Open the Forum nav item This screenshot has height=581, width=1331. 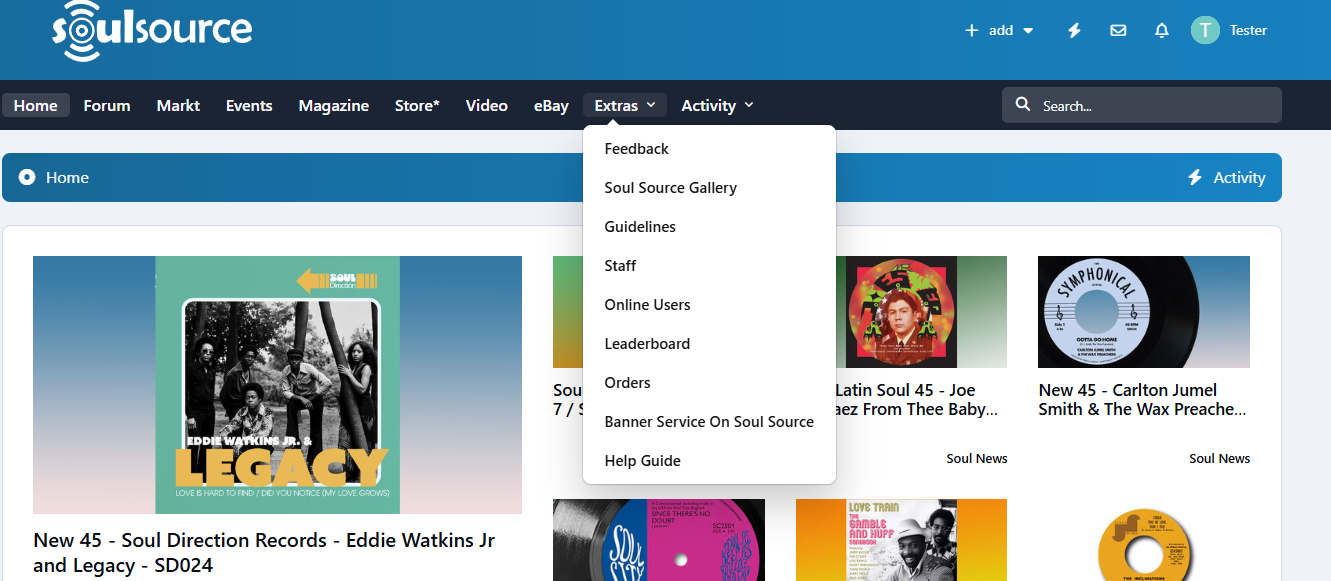pyautogui.click(x=107, y=105)
